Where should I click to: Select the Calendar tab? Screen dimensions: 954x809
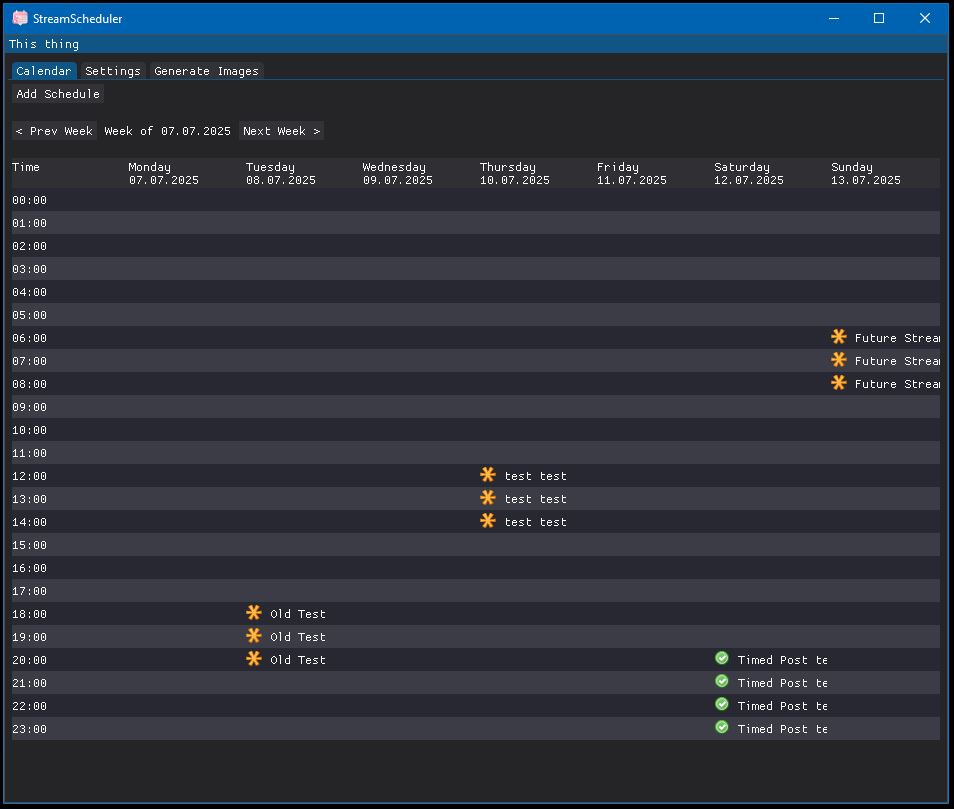[44, 70]
